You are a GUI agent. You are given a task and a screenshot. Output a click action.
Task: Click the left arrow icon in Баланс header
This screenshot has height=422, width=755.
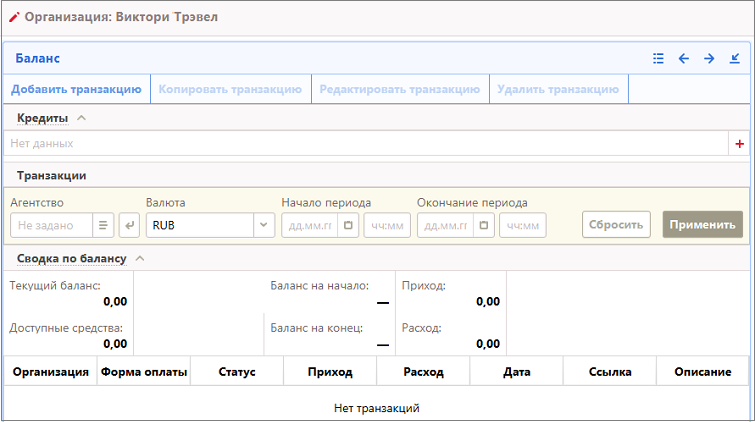click(x=684, y=59)
